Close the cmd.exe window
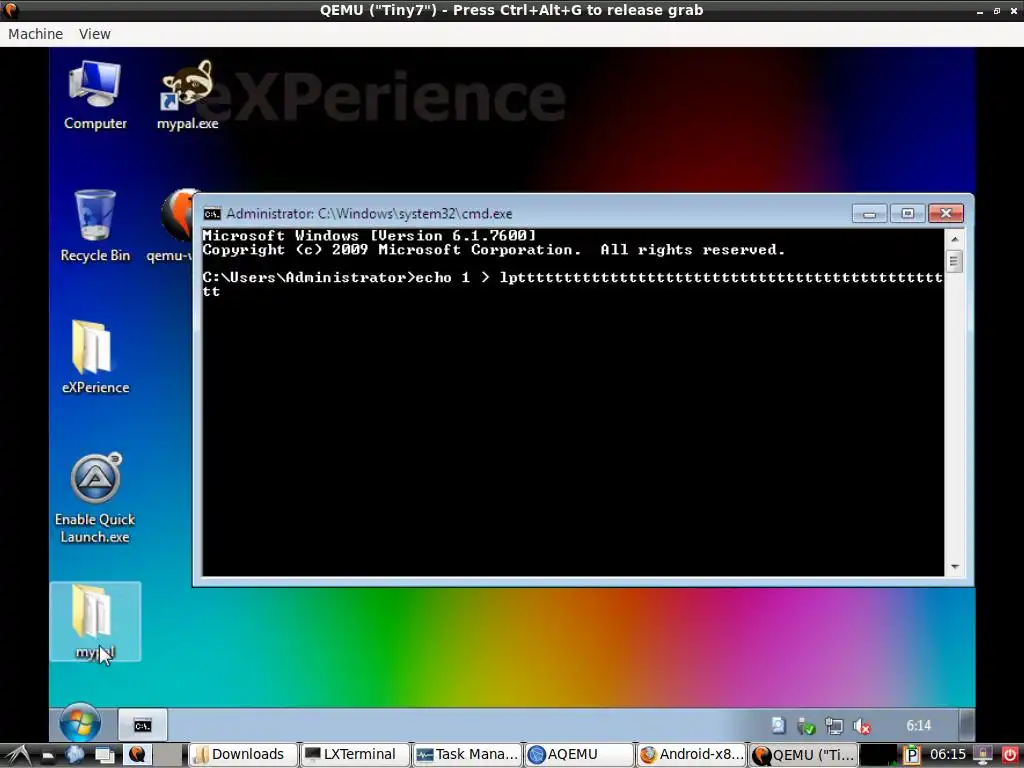The width and height of the screenshot is (1024, 768). pos(946,214)
